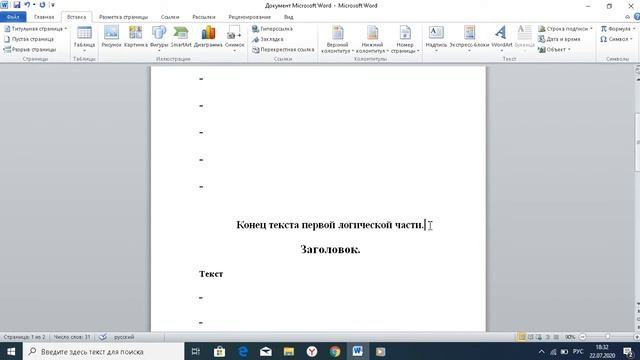Switch to the Рассылки tab
This screenshot has width=640, height=360.
(x=204, y=17)
